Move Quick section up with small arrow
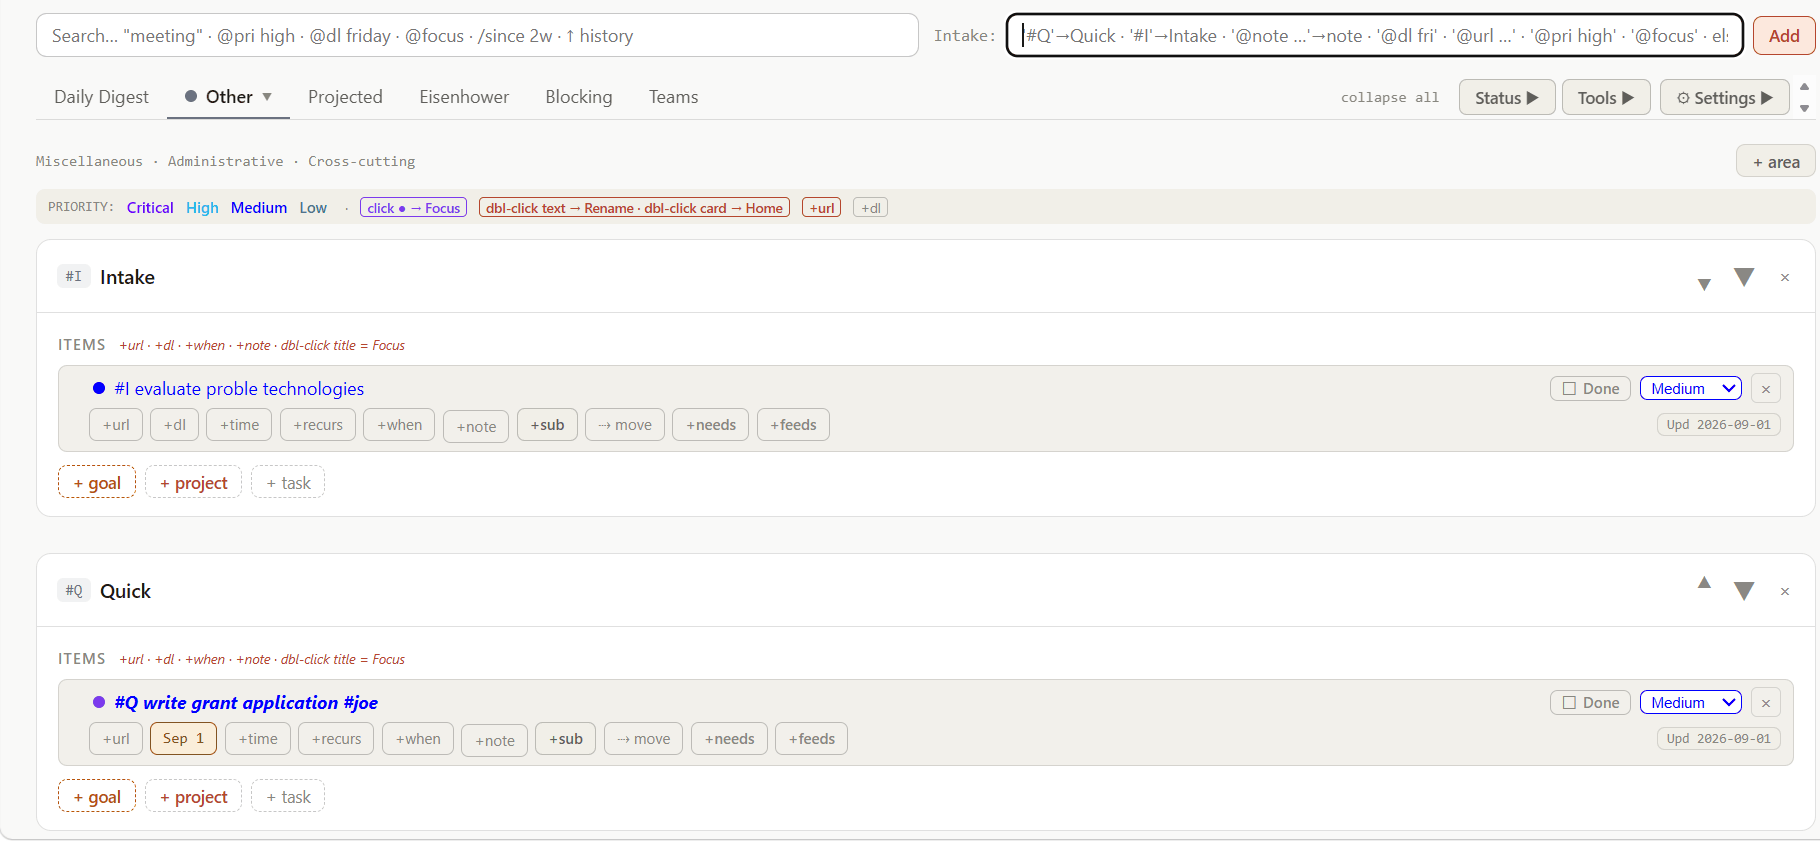Screen dimensions: 1820x841 tap(1704, 582)
